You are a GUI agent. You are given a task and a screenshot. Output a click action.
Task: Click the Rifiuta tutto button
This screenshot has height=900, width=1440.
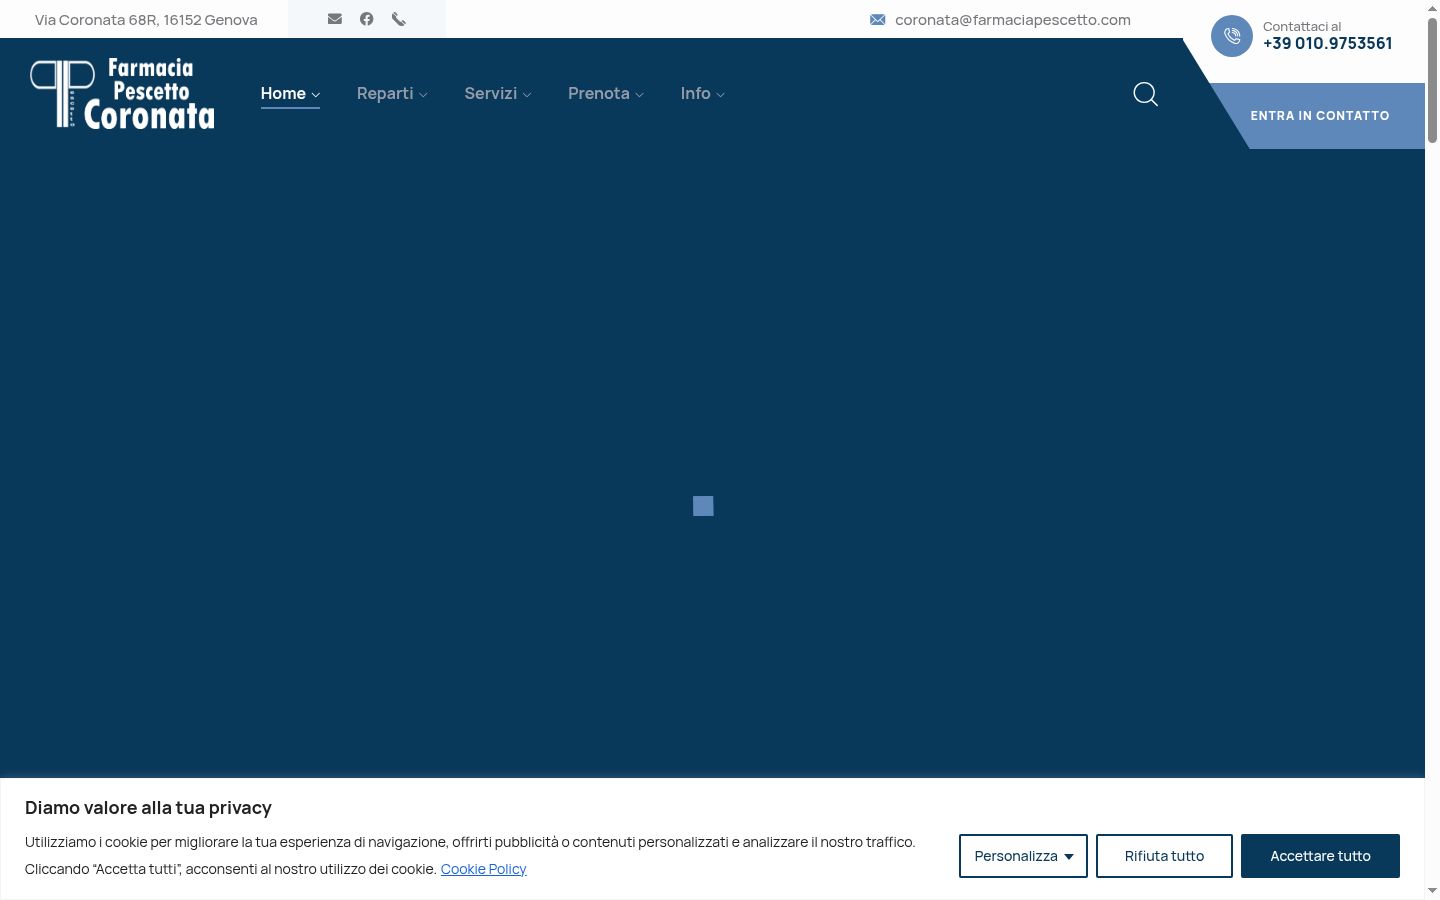coord(1164,856)
